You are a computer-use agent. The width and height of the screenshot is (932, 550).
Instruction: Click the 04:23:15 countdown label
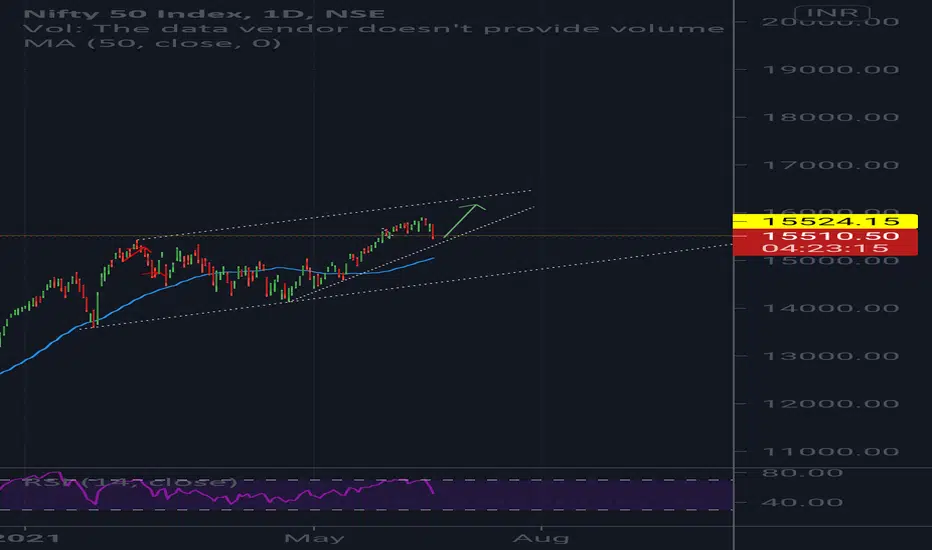[x=826, y=248]
